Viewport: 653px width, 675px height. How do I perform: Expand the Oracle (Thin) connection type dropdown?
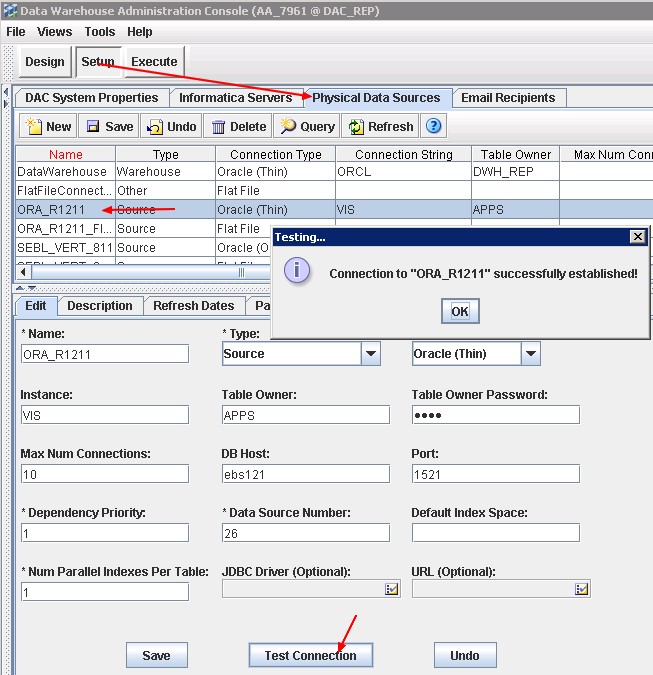pyautogui.click(x=531, y=354)
